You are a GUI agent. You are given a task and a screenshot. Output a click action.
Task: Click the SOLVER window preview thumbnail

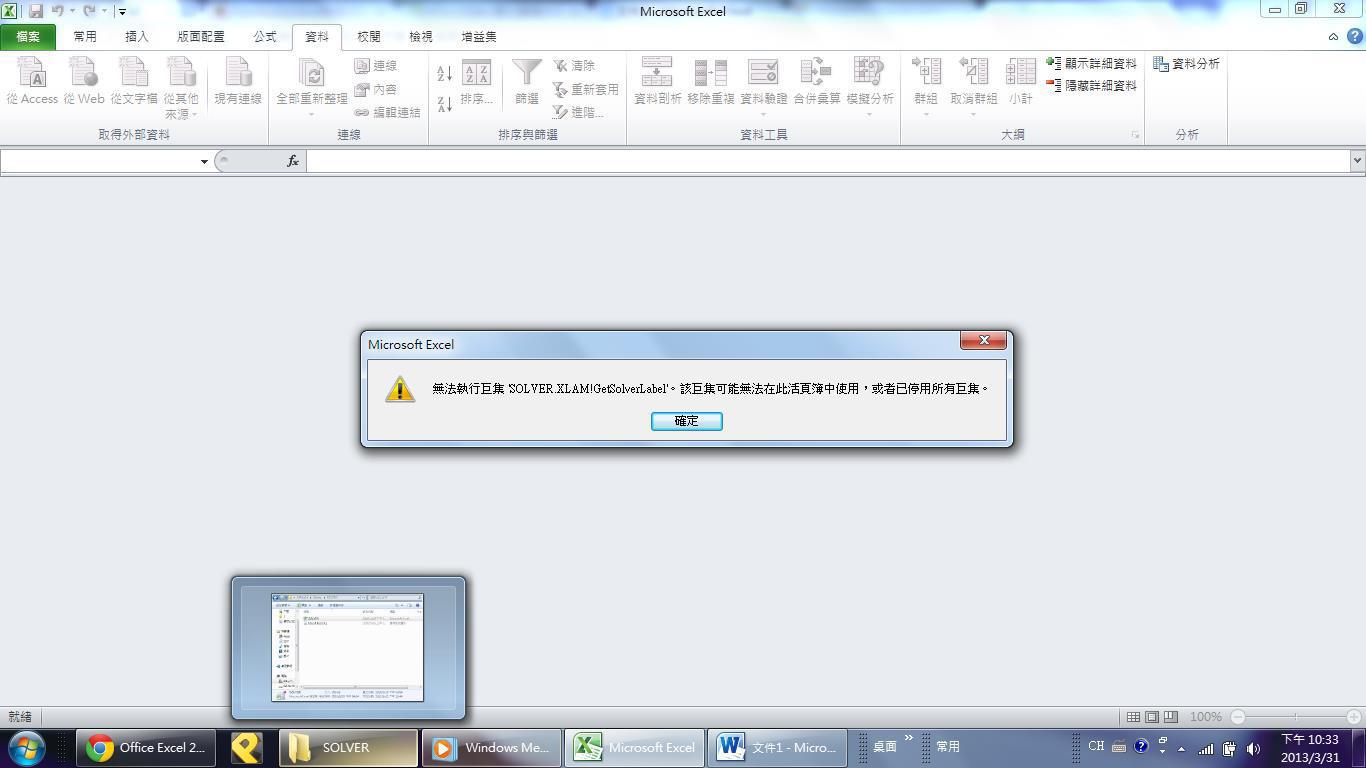[348, 647]
